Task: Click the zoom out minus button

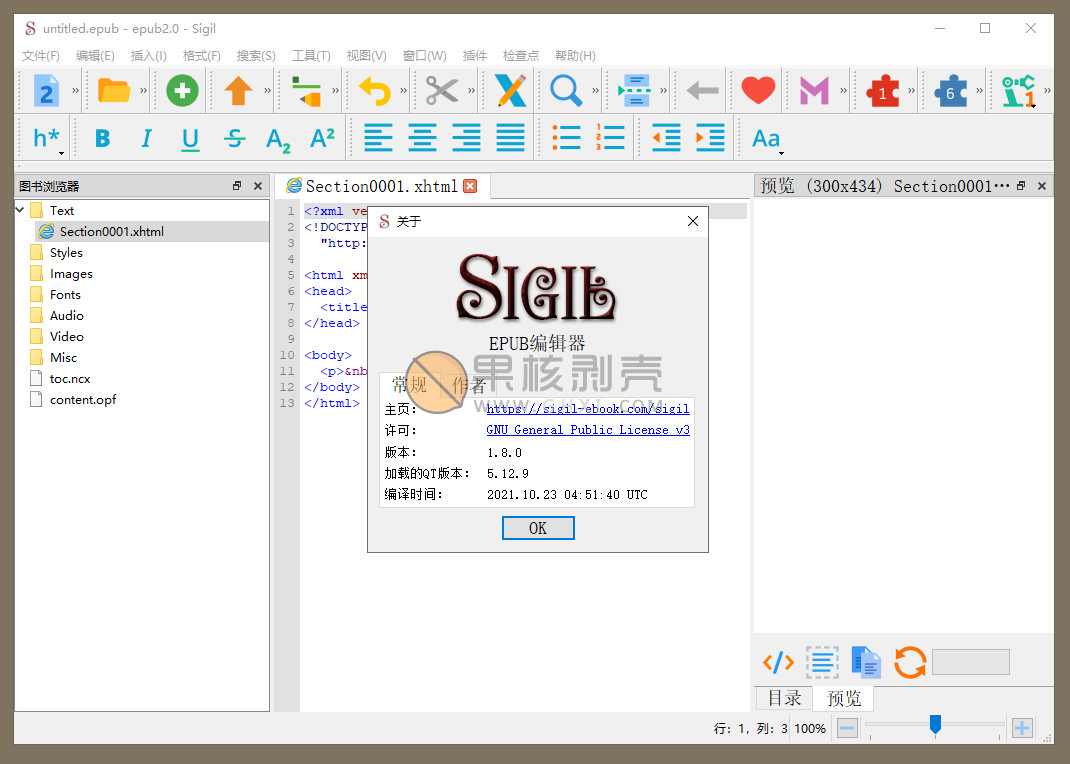Action: (x=847, y=728)
